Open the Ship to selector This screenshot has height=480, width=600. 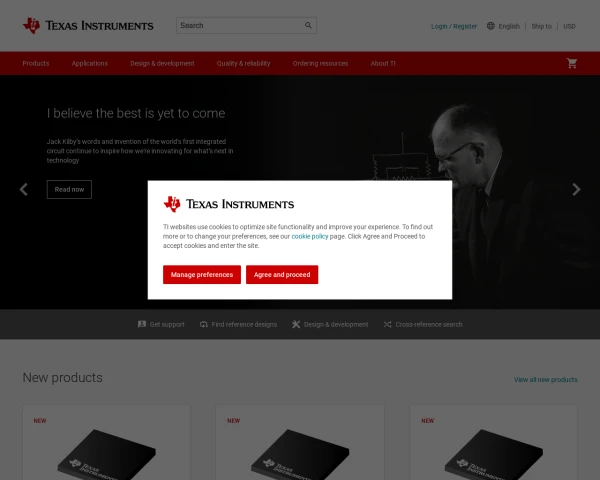tap(541, 26)
